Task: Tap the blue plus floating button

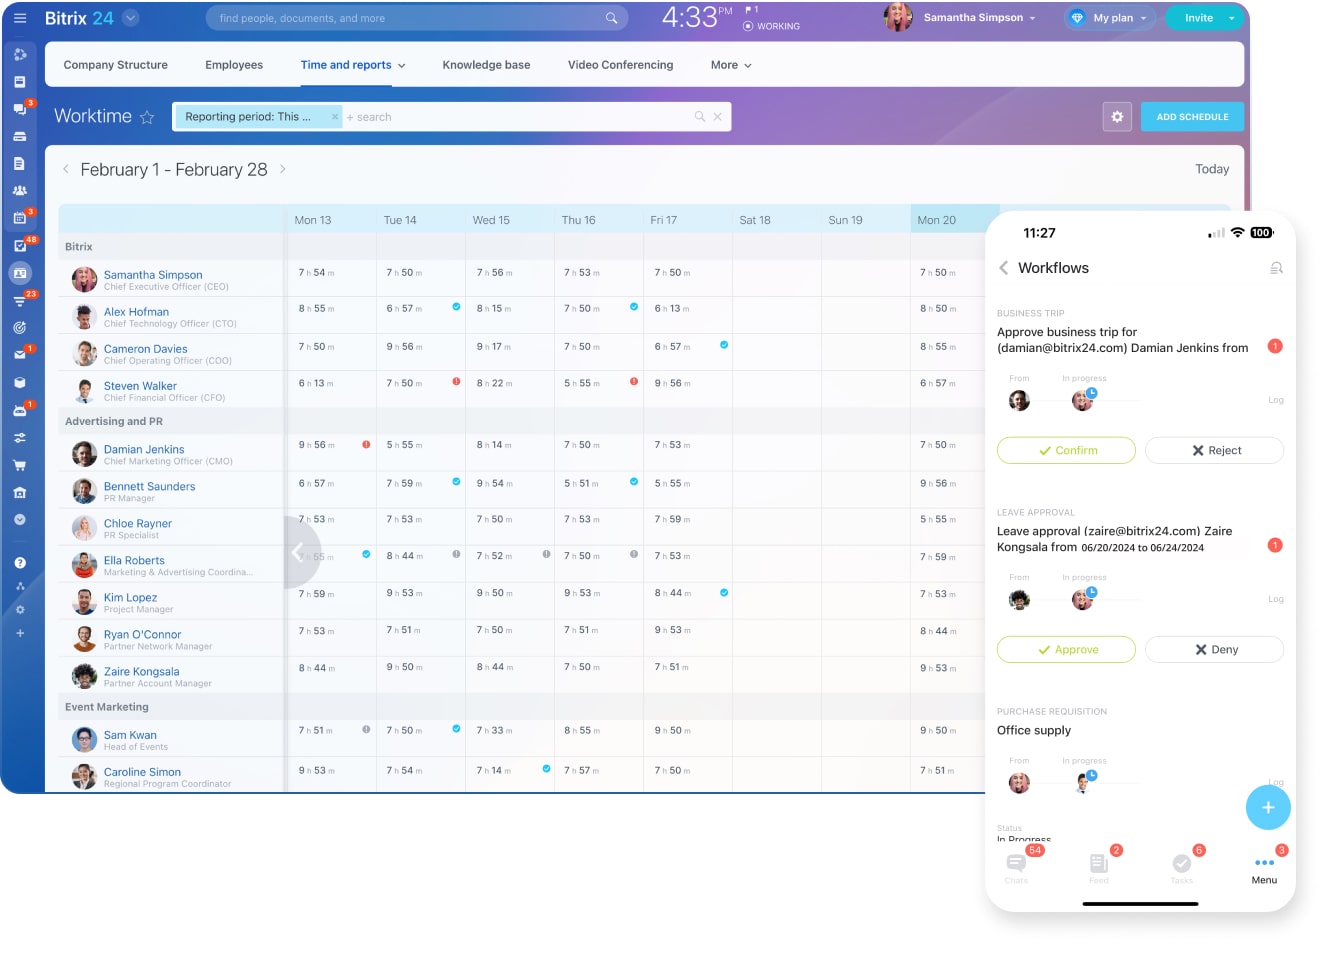Action: 1267,808
